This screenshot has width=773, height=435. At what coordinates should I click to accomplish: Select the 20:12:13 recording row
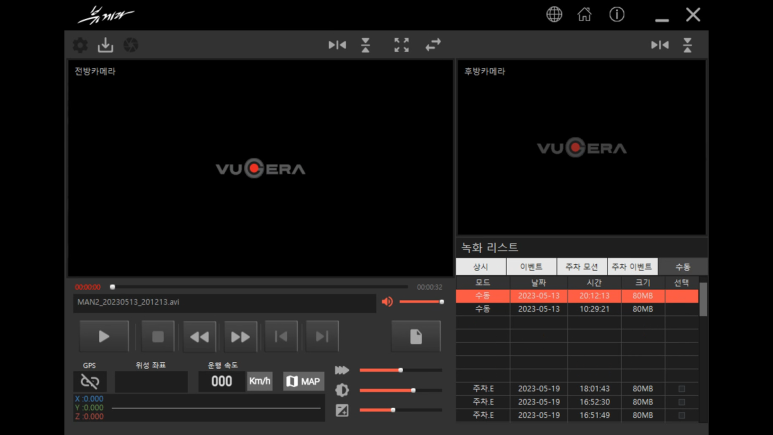tap(577, 296)
